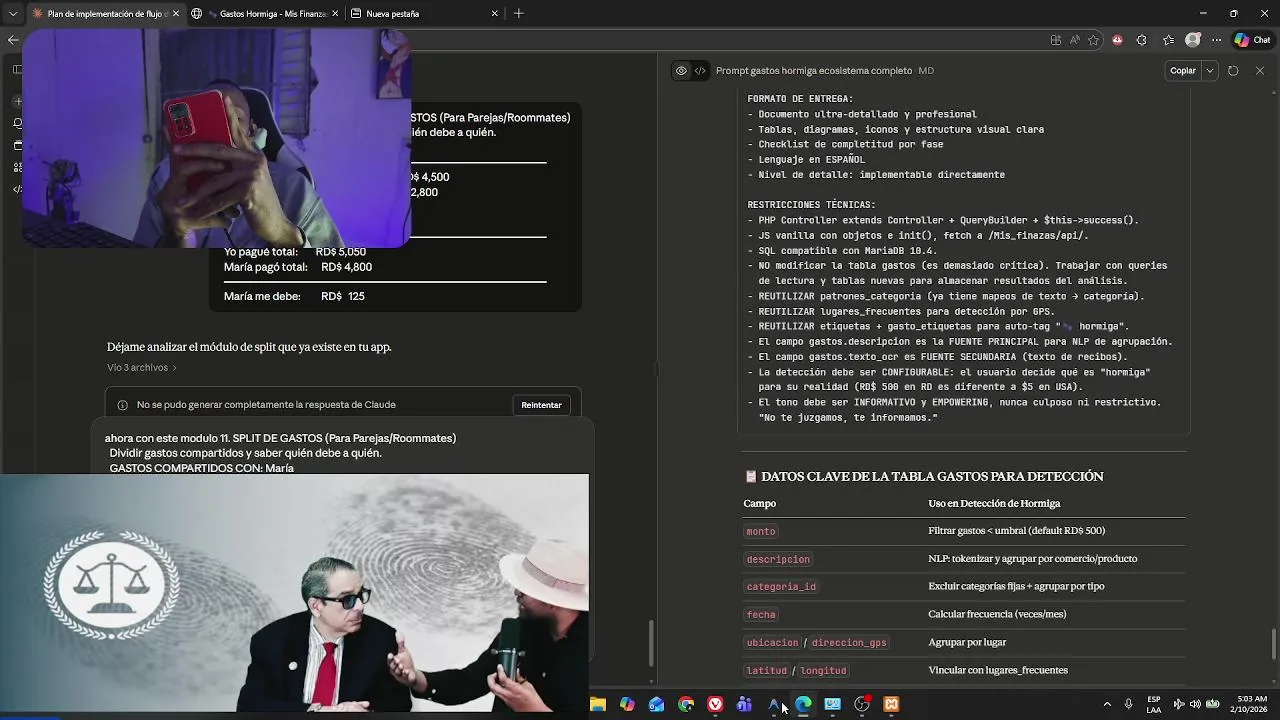Close the Gastos Hormiga tab

coord(334,14)
